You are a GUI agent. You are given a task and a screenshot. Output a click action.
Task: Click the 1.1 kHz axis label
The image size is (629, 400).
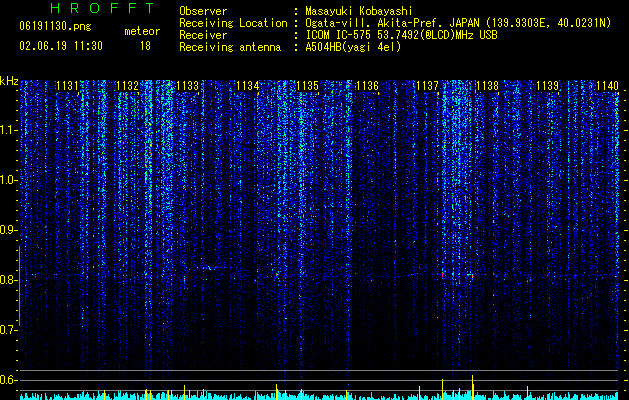tap(8, 130)
